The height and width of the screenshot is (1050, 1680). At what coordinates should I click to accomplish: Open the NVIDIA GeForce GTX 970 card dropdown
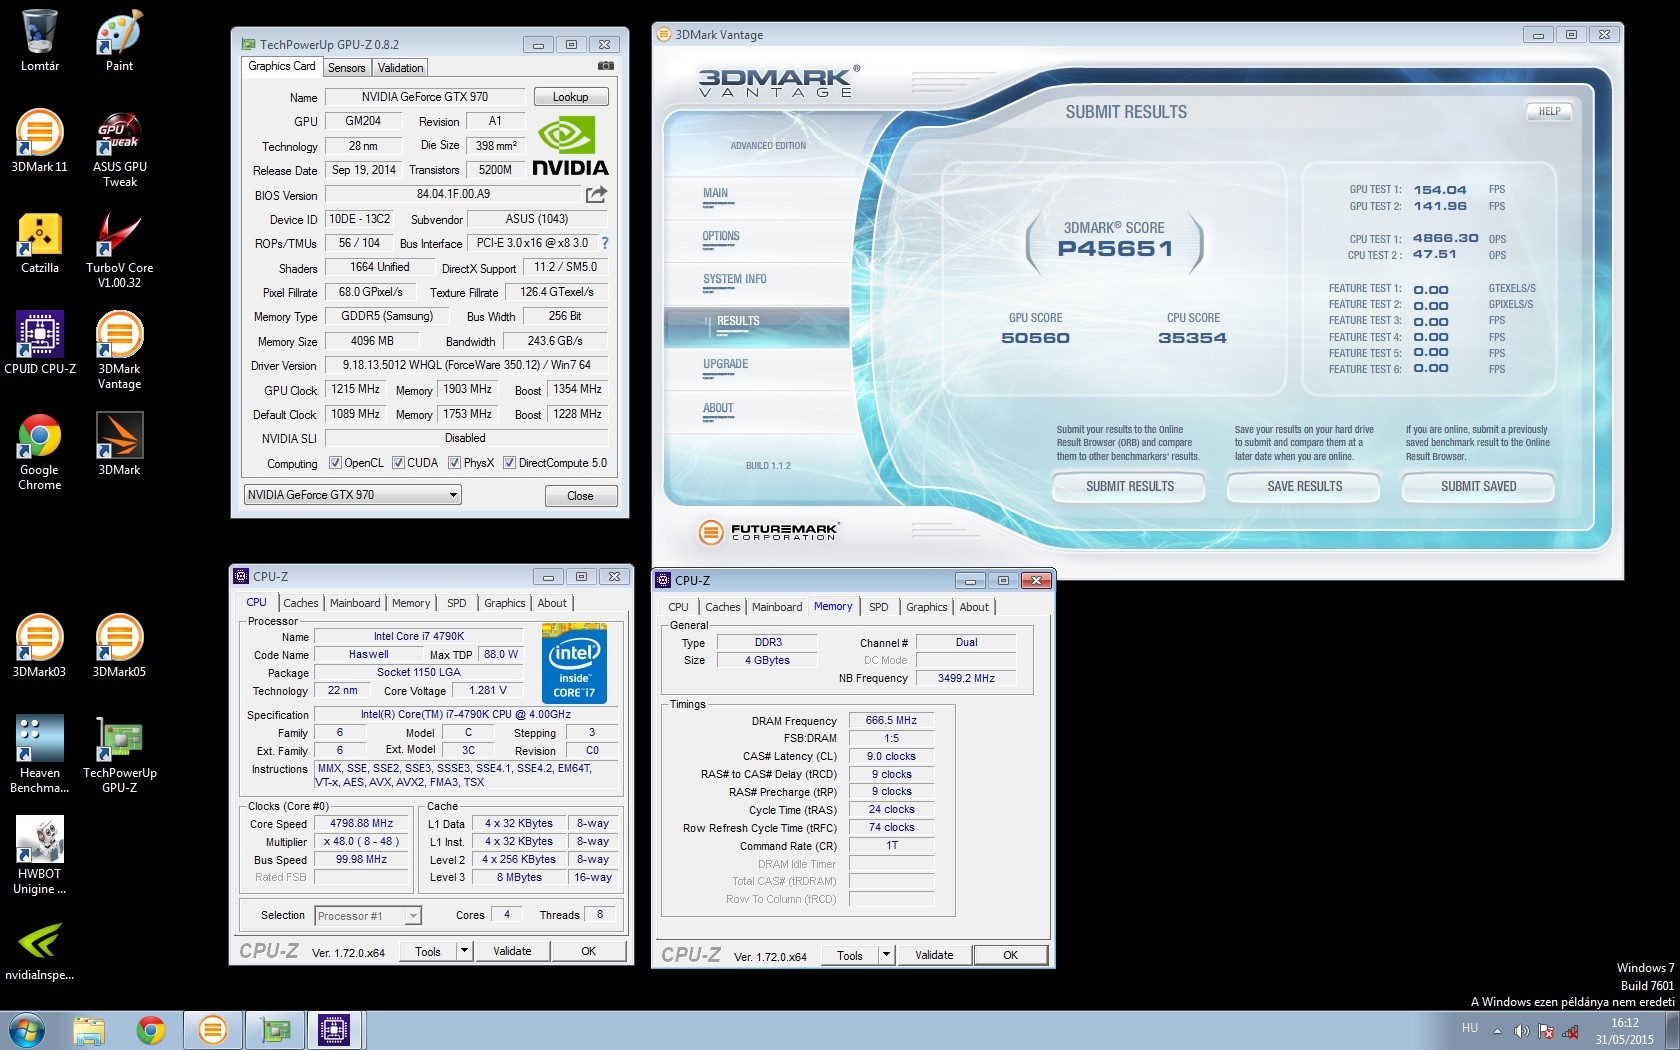point(352,495)
